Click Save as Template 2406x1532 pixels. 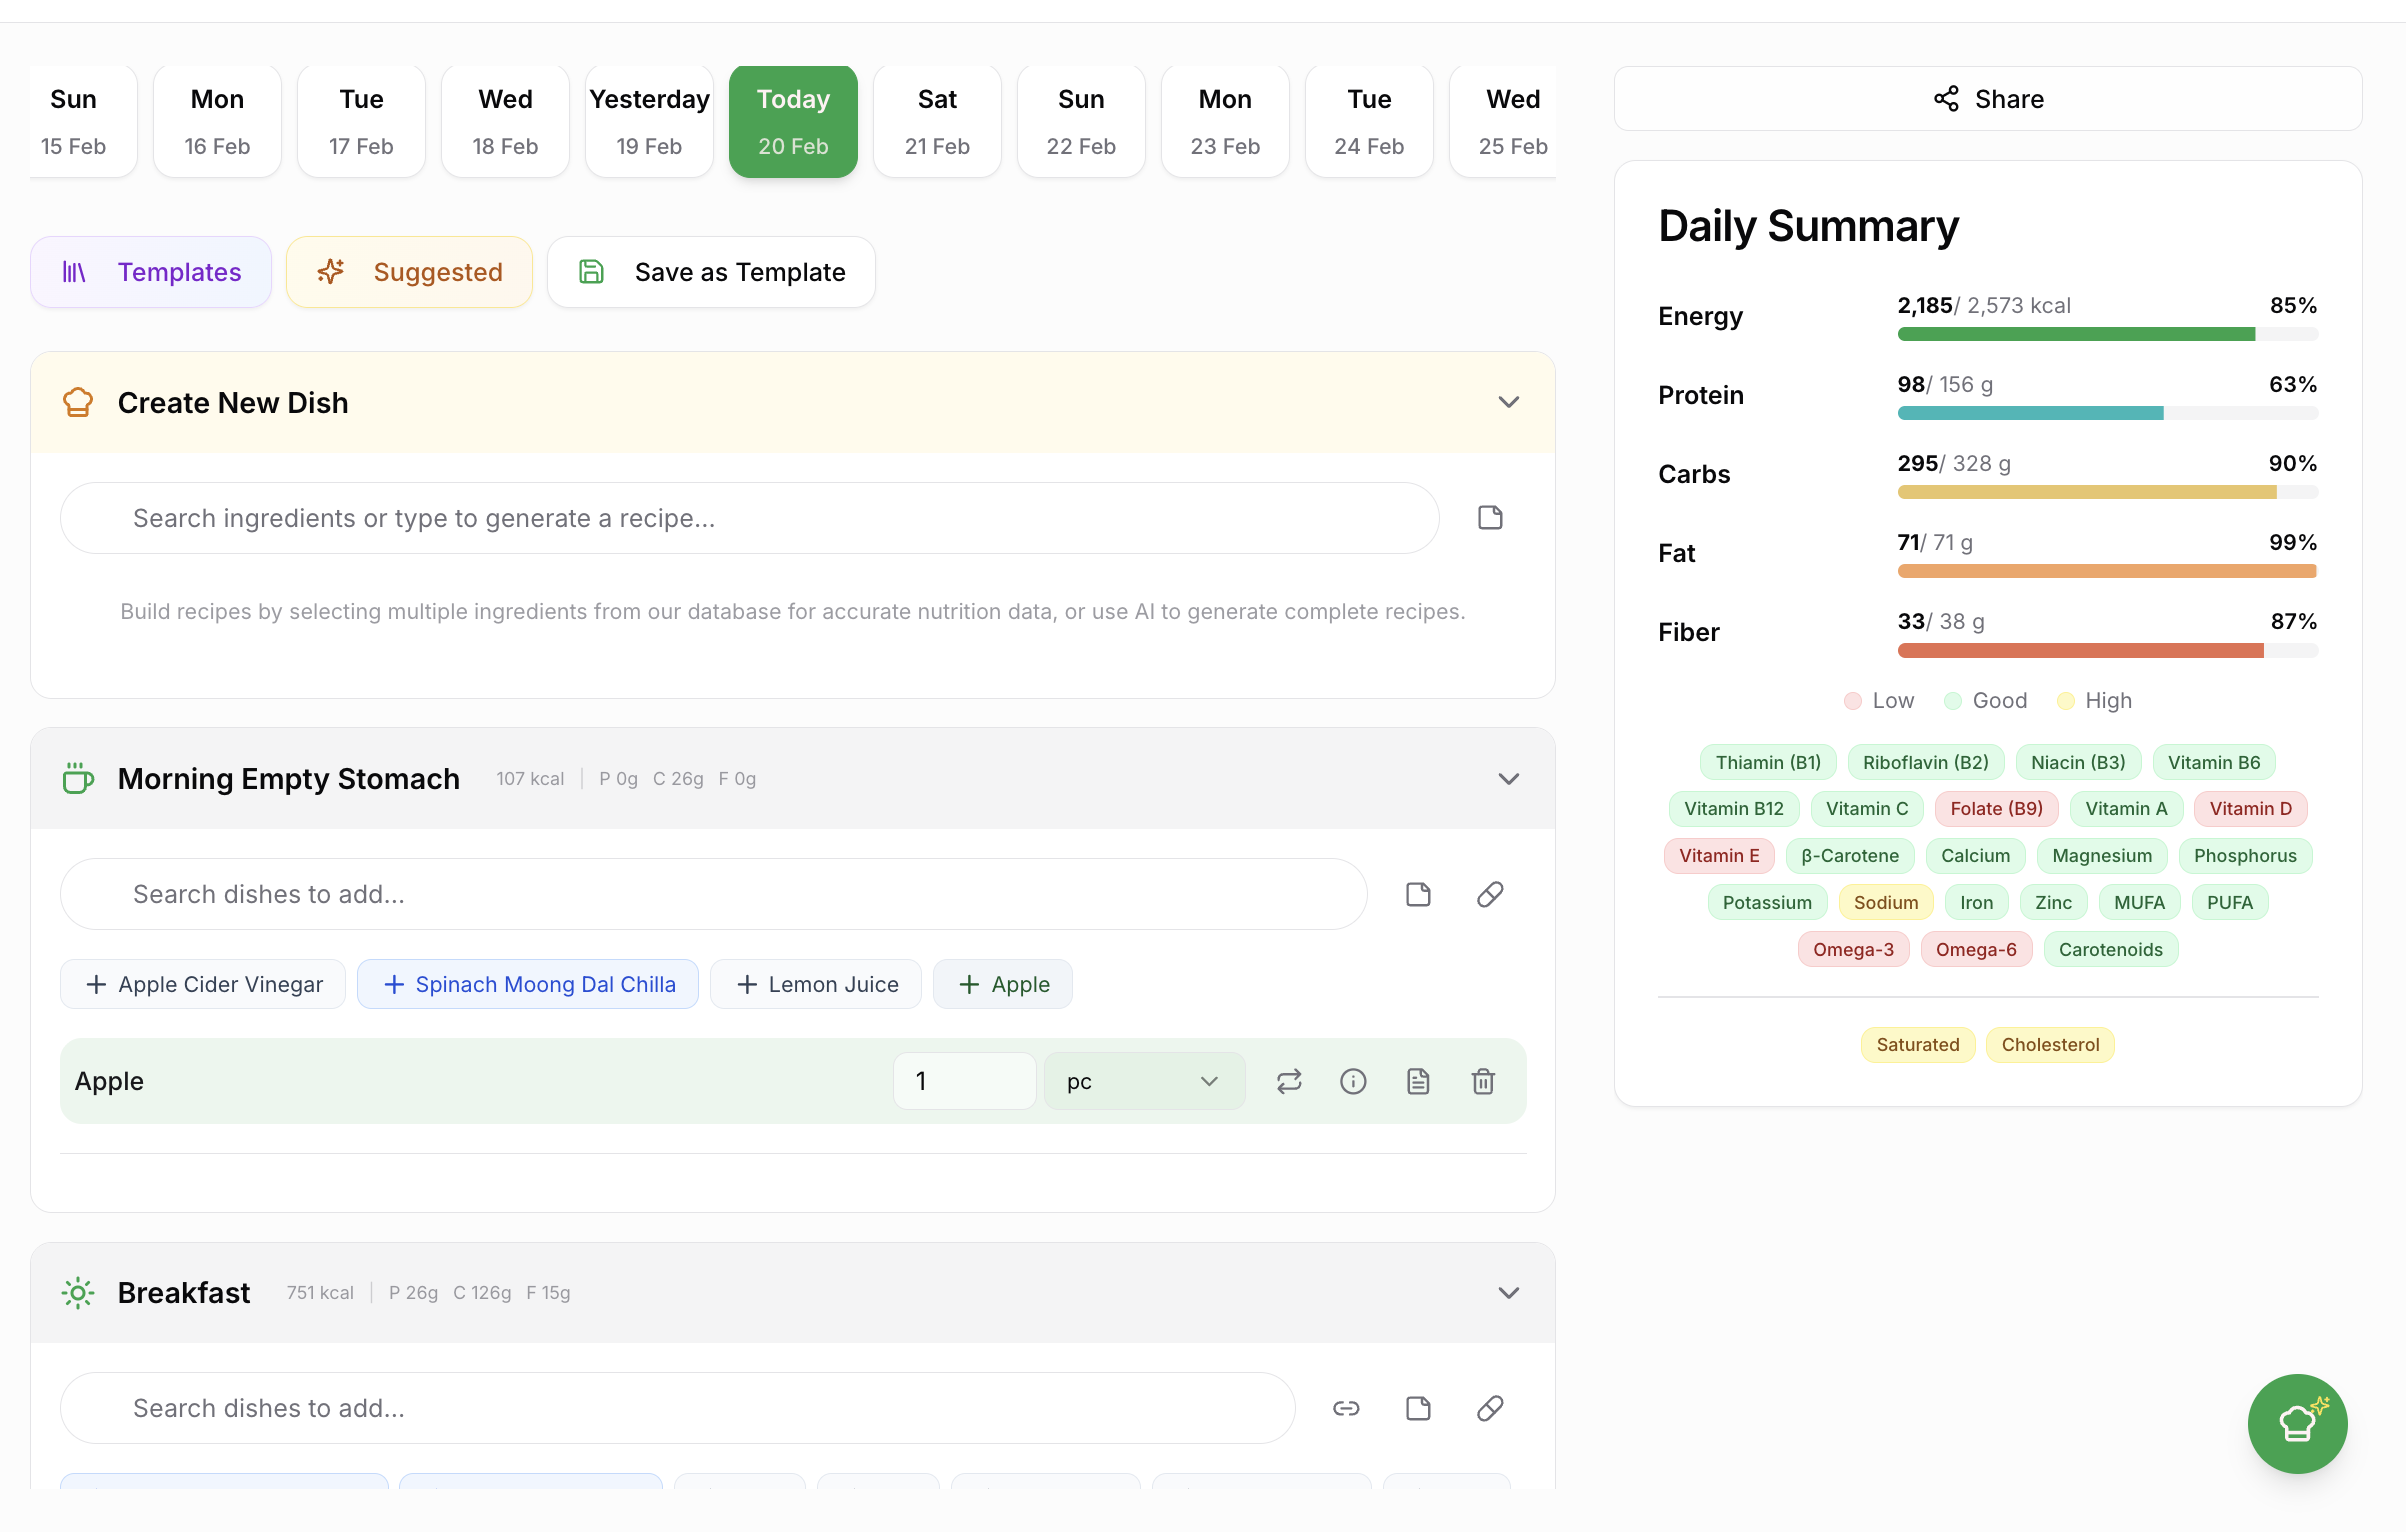711,271
